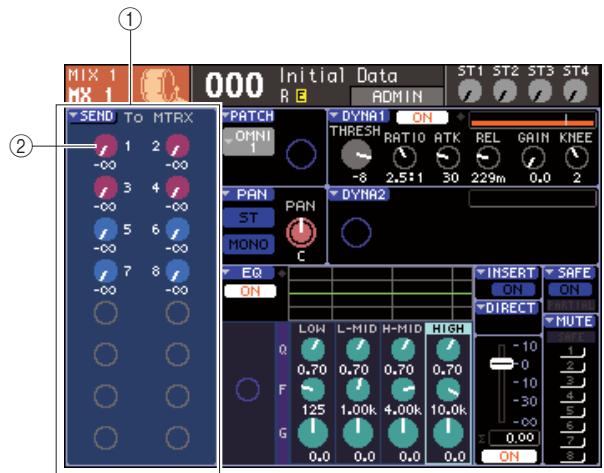Toggle mute group 1 indicator
Image resolution: width=604 pixels, height=473 pixels.
tap(572, 352)
